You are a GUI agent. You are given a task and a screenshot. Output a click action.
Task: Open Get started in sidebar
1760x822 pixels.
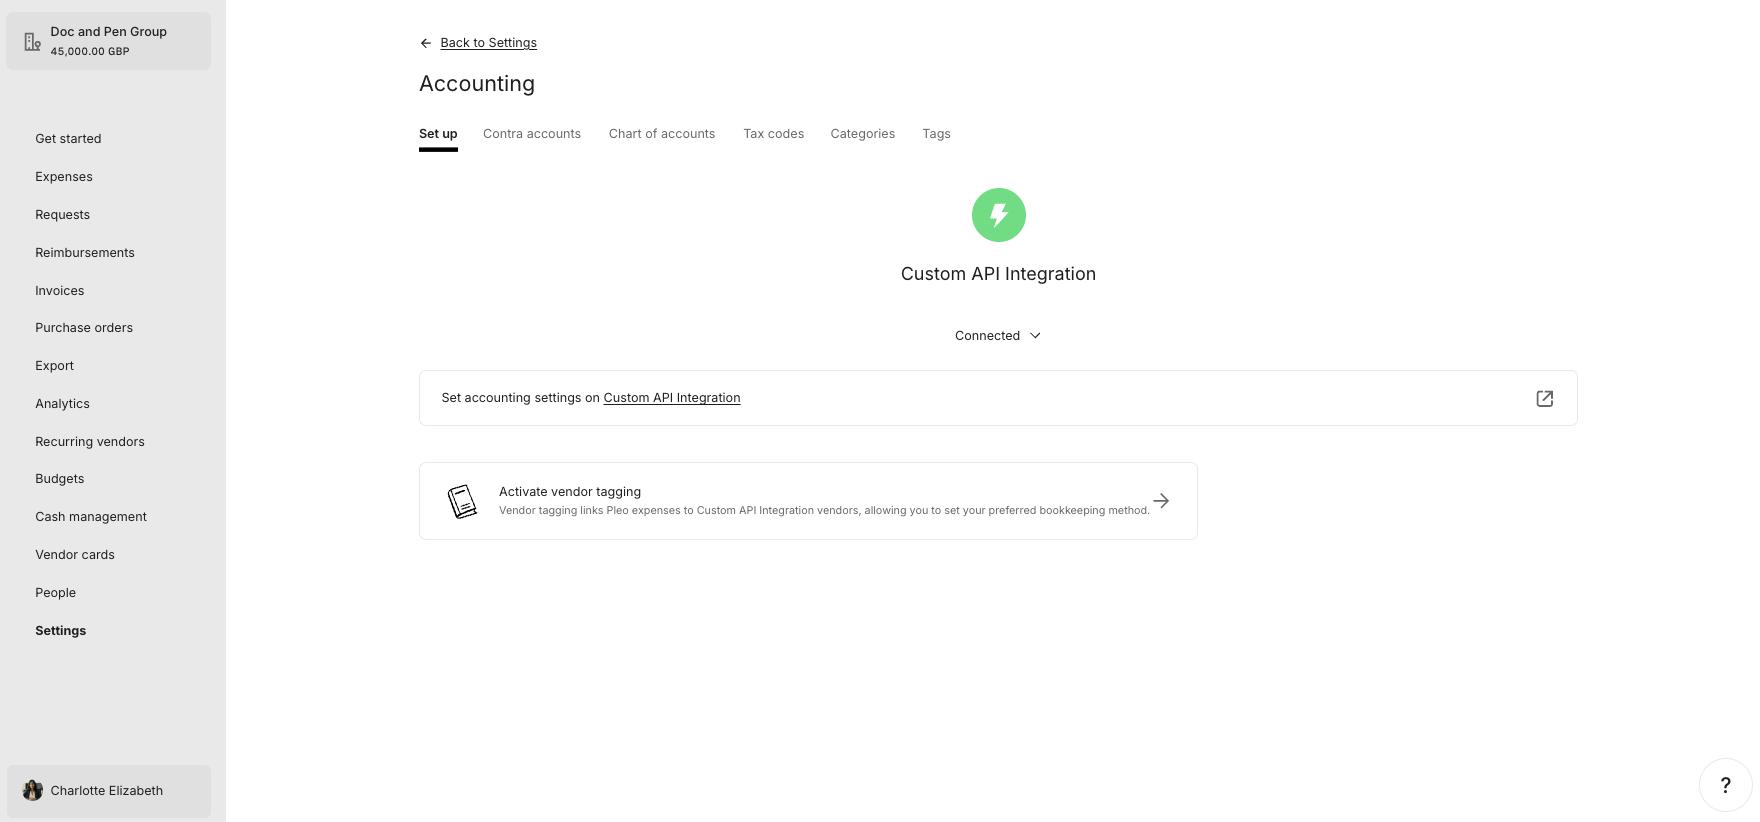pos(68,139)
